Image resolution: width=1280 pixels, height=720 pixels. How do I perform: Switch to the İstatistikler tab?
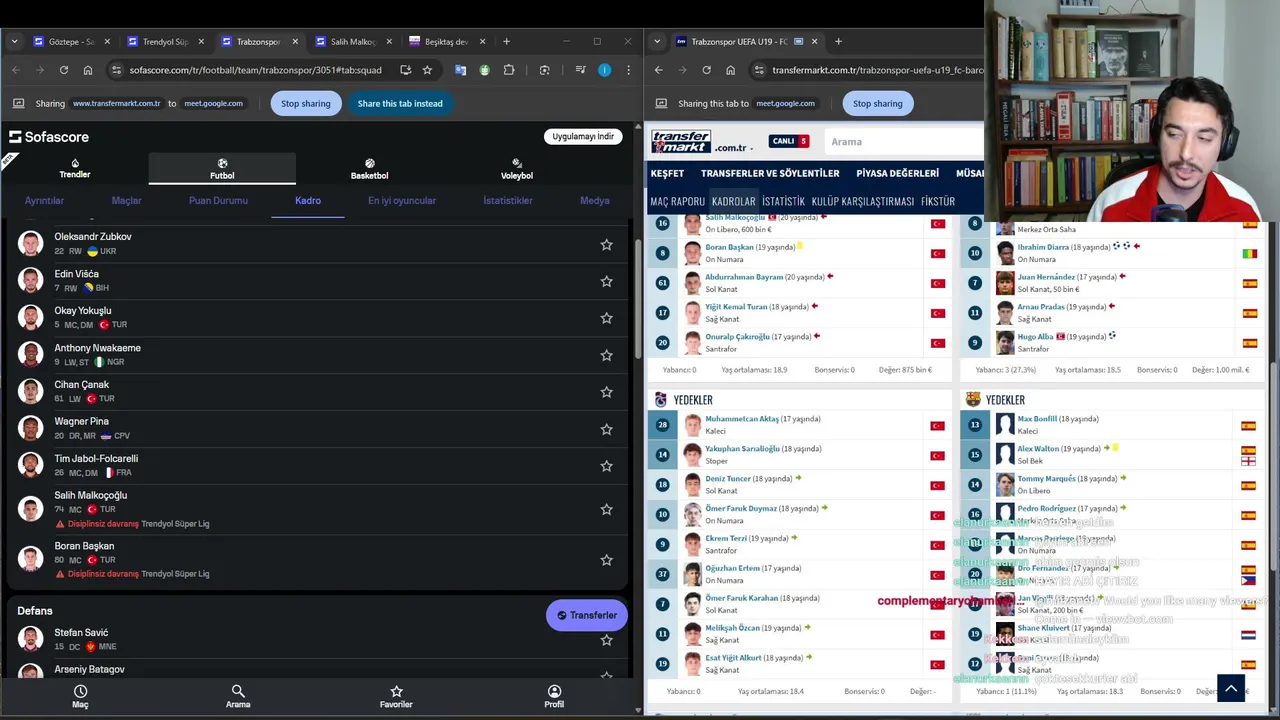(x=508, y=201)
